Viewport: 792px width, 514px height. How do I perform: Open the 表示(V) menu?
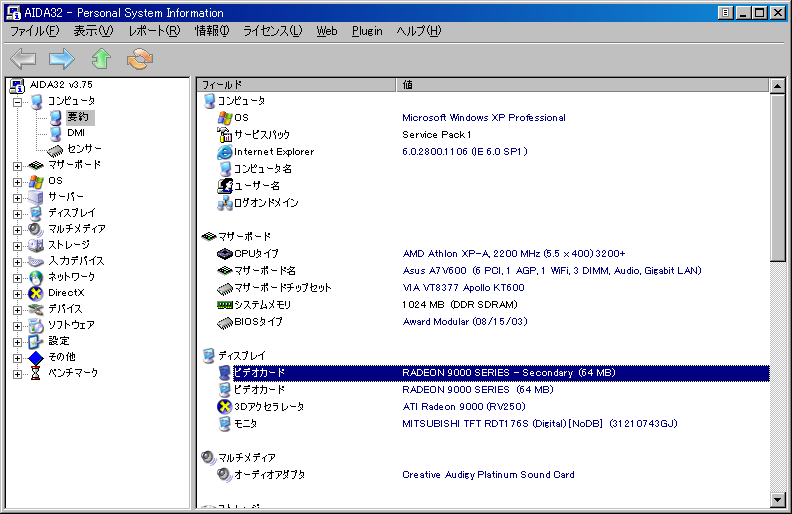[x=93, y=31]
